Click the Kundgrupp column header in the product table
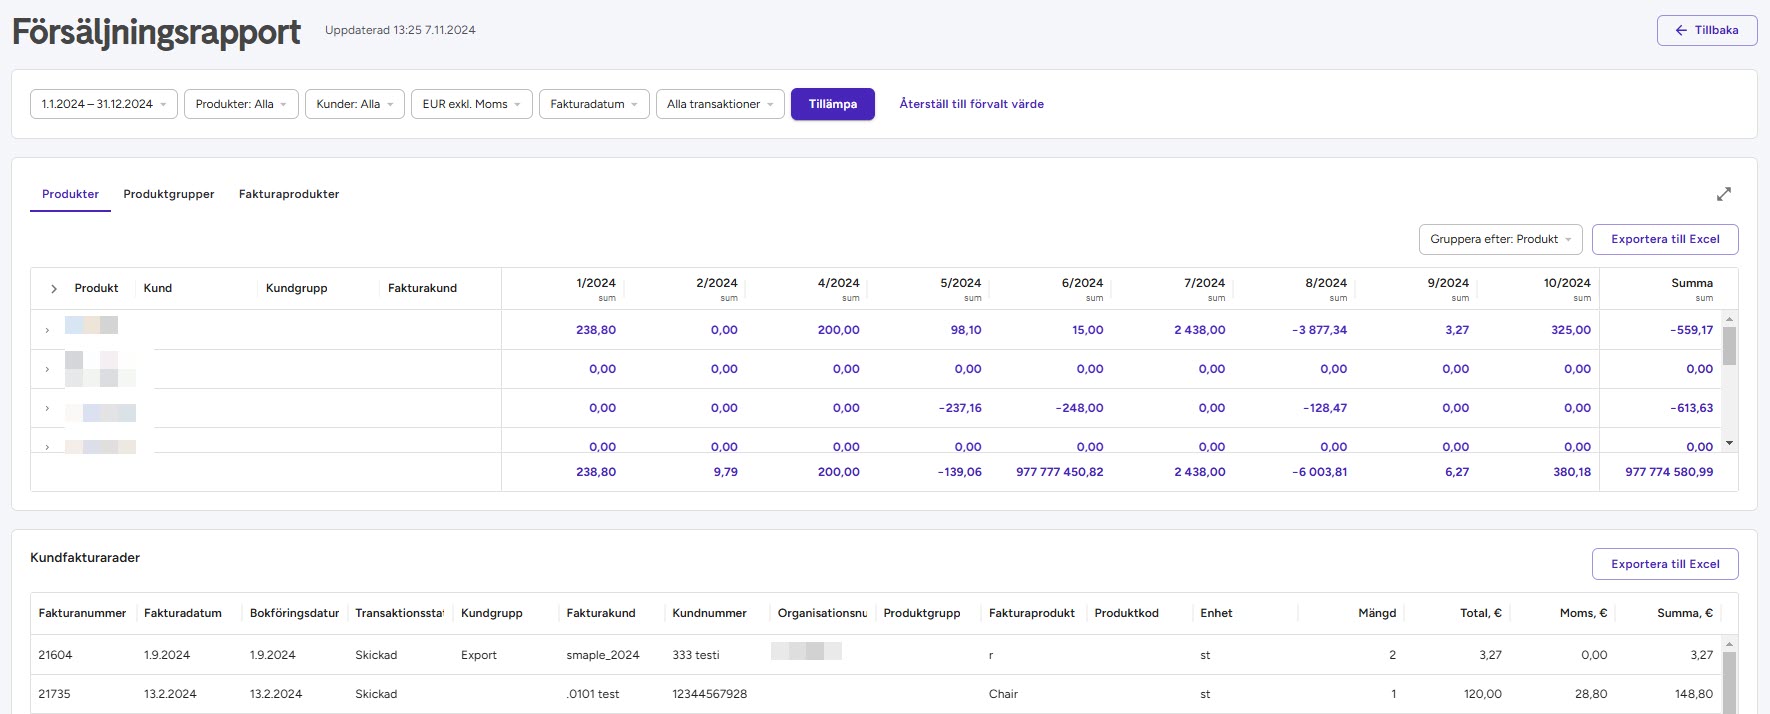This screenshot has height=714, width=1770. click(297, 288)
